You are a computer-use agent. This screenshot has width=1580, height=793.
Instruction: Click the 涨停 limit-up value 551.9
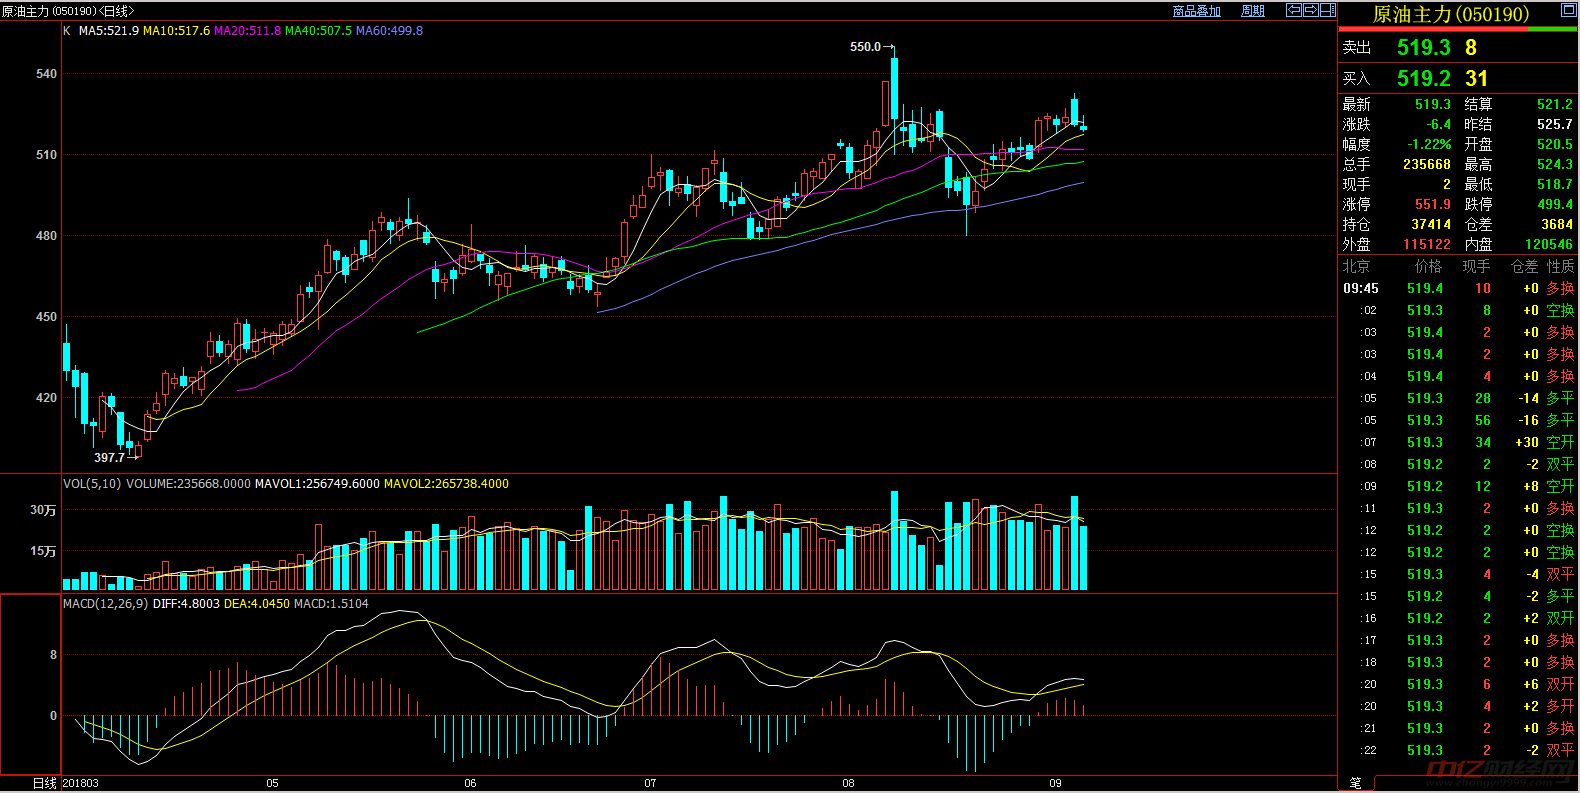pyautogui.click(x=1432, y=204)
